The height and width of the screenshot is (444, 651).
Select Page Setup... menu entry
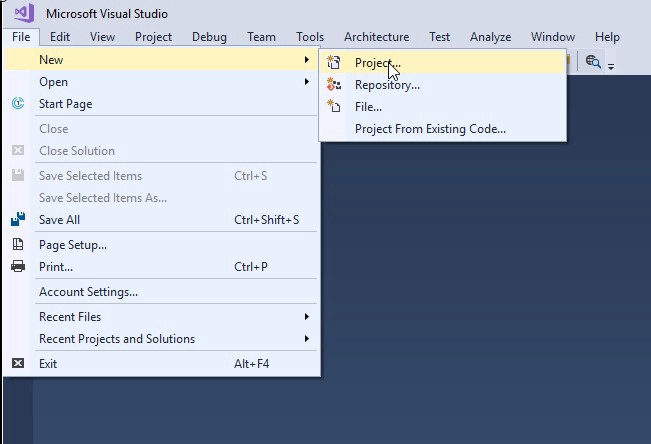tap(161, 245)
